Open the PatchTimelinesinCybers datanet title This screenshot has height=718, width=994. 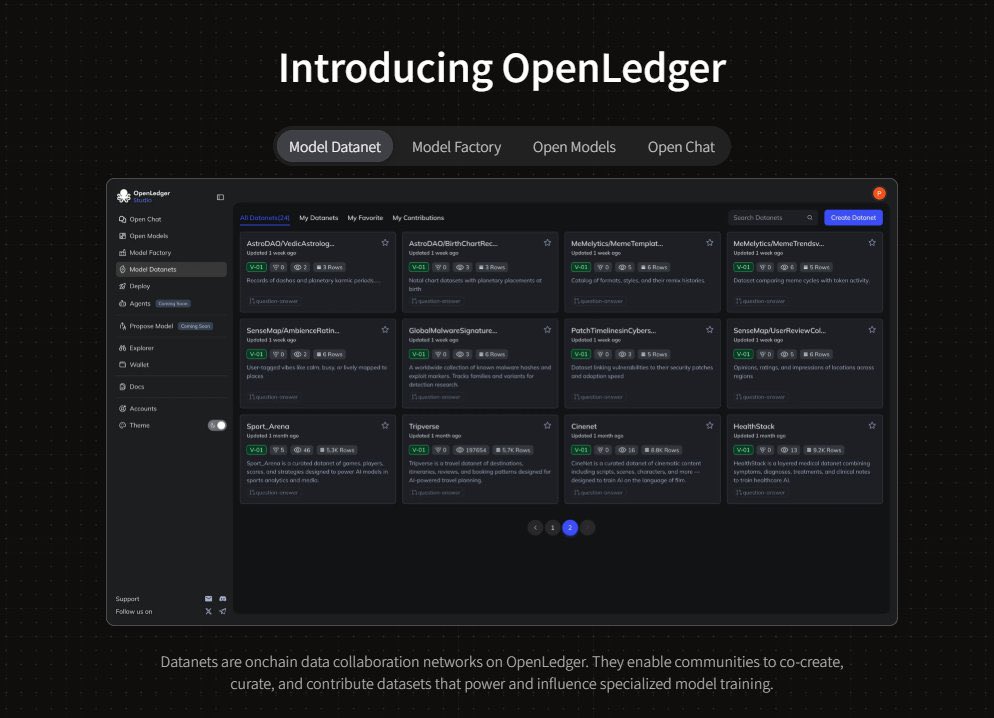point(613,330)
